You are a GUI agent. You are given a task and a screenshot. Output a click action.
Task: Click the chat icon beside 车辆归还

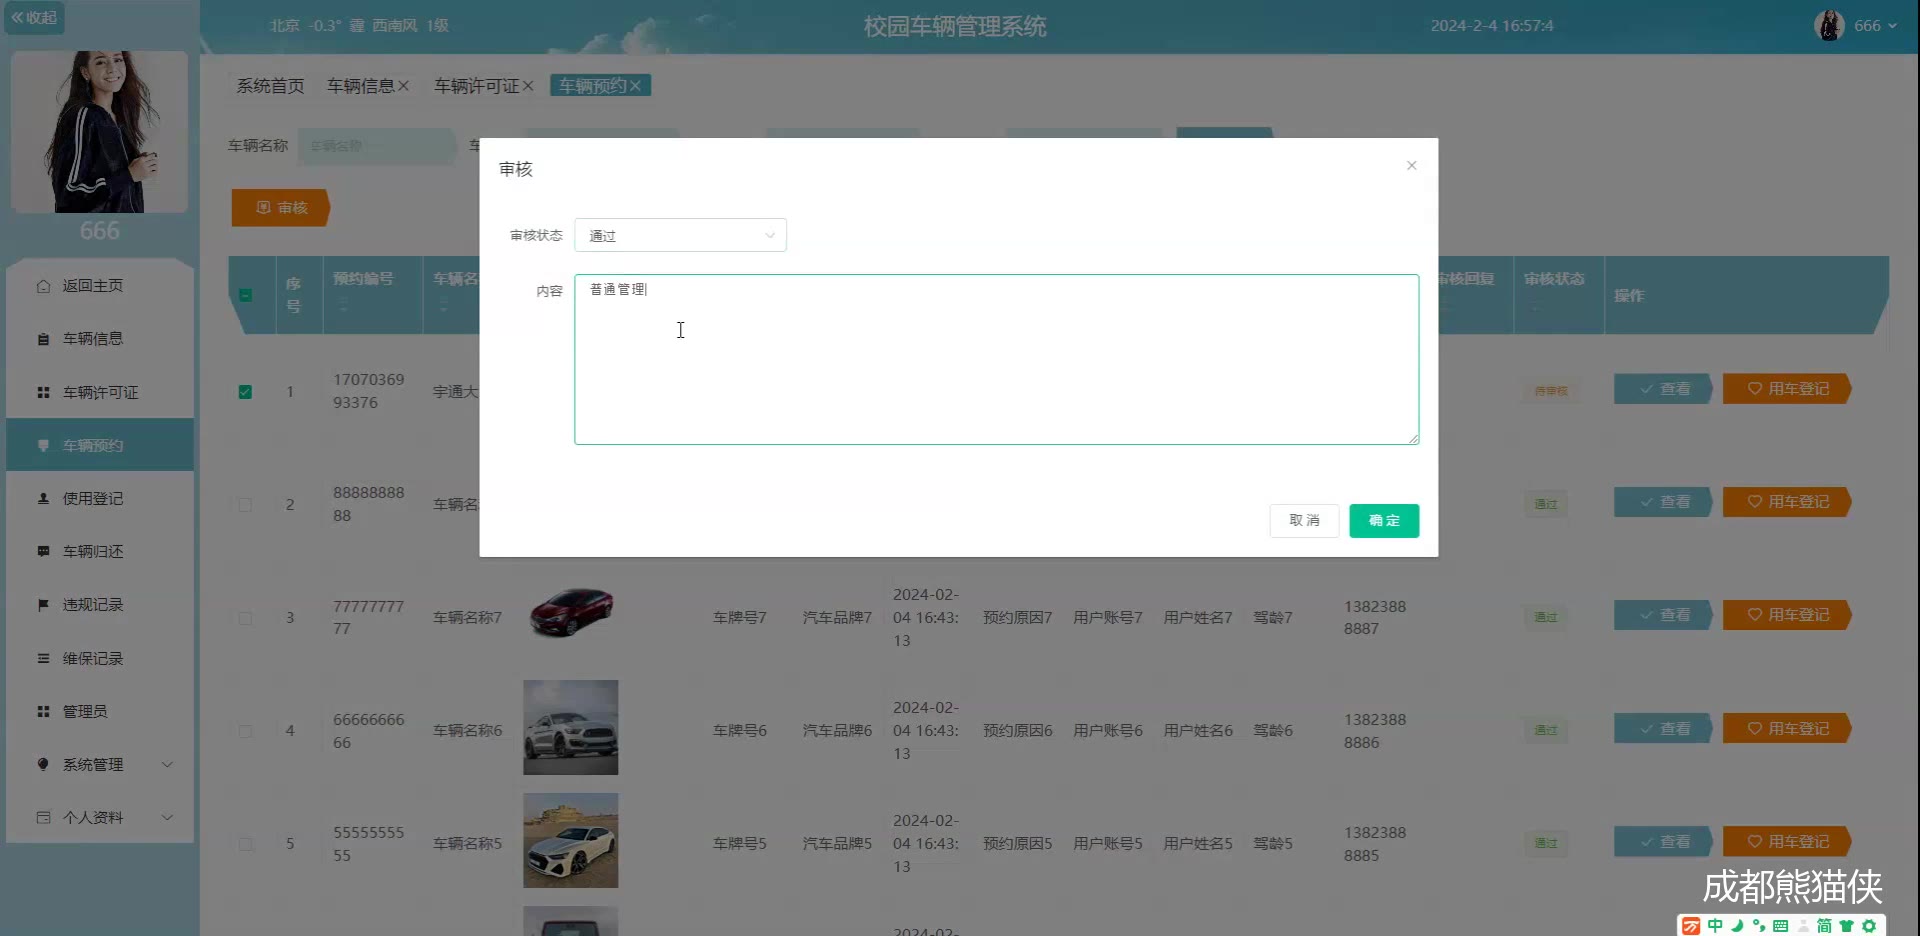coord(43,551)
